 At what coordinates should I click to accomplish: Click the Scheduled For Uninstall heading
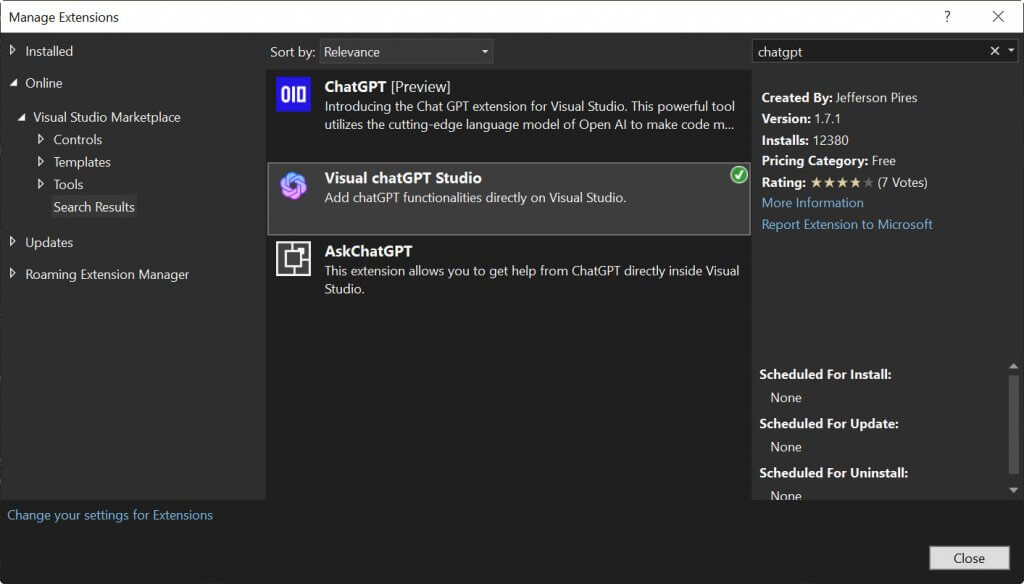tap(833, 472)
